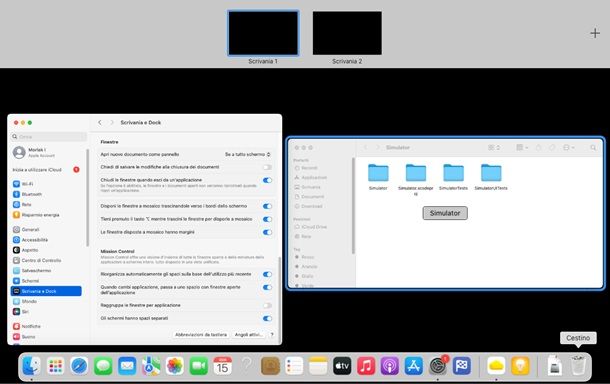Enable Raggruppa le finestre per applicazione
Viewport: 610px width, 384px height.
267,305
